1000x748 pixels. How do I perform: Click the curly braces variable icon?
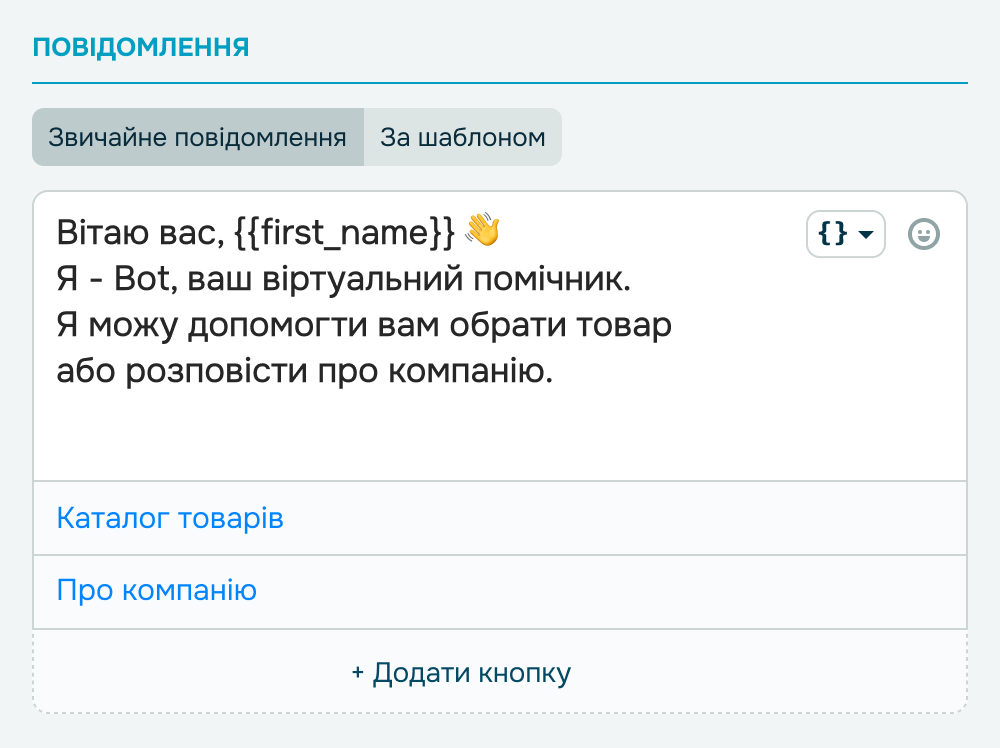[832, 234]
